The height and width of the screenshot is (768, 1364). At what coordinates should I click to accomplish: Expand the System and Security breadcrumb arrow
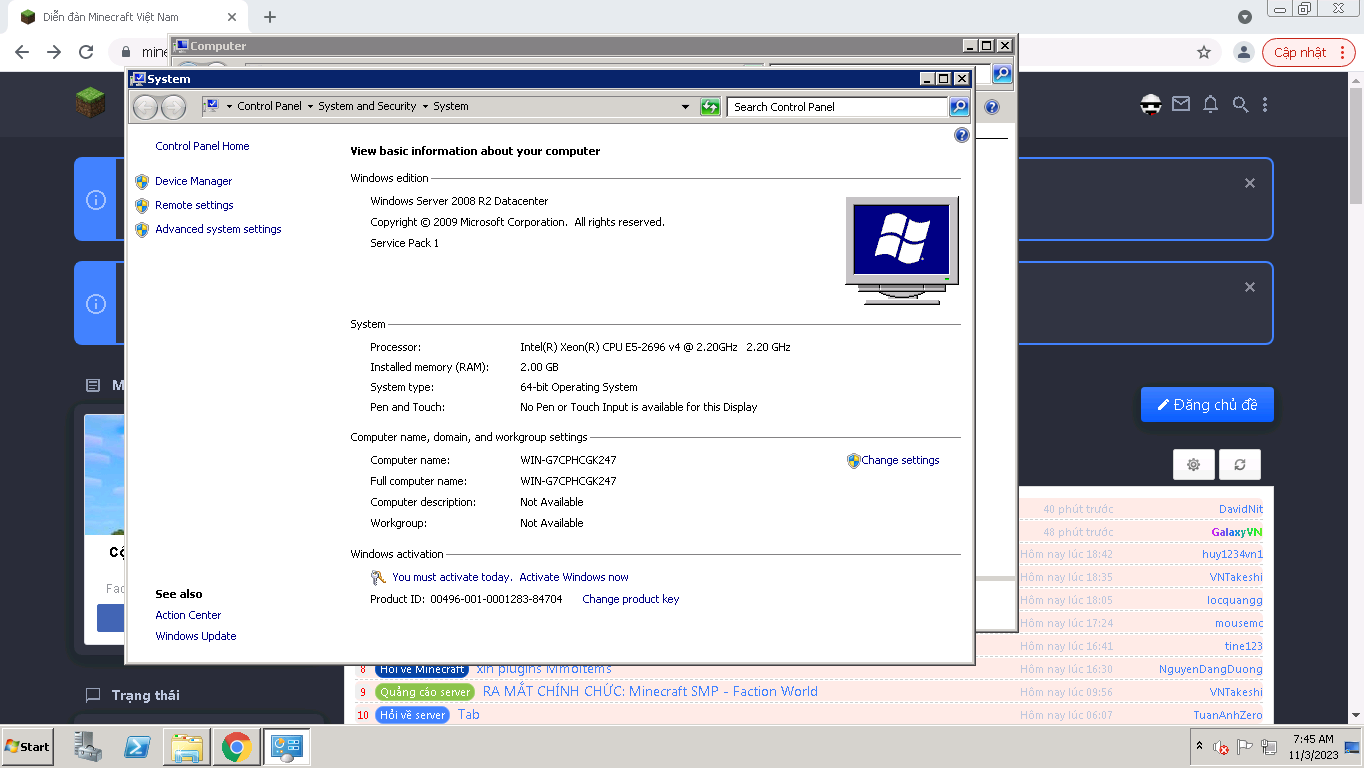[424, 106]
